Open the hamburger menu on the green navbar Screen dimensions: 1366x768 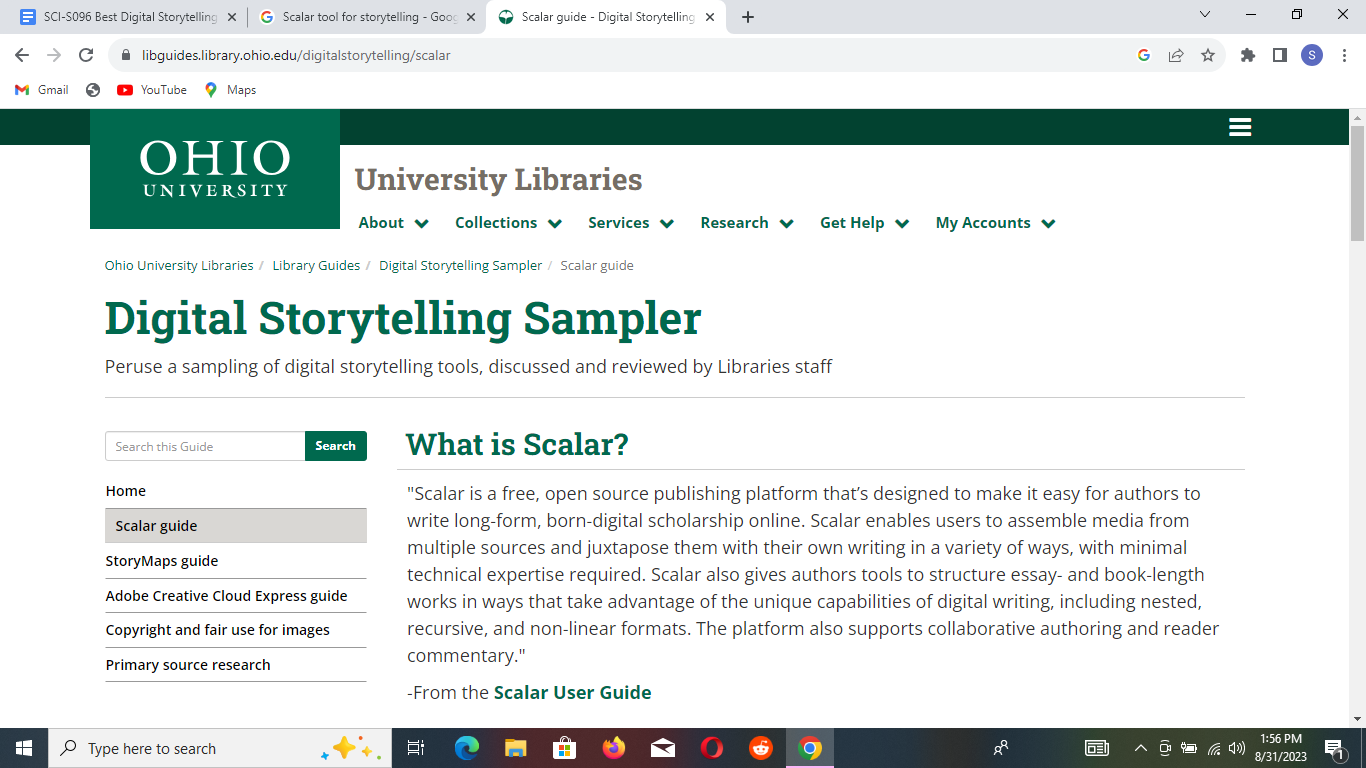tap(1240, 127)
